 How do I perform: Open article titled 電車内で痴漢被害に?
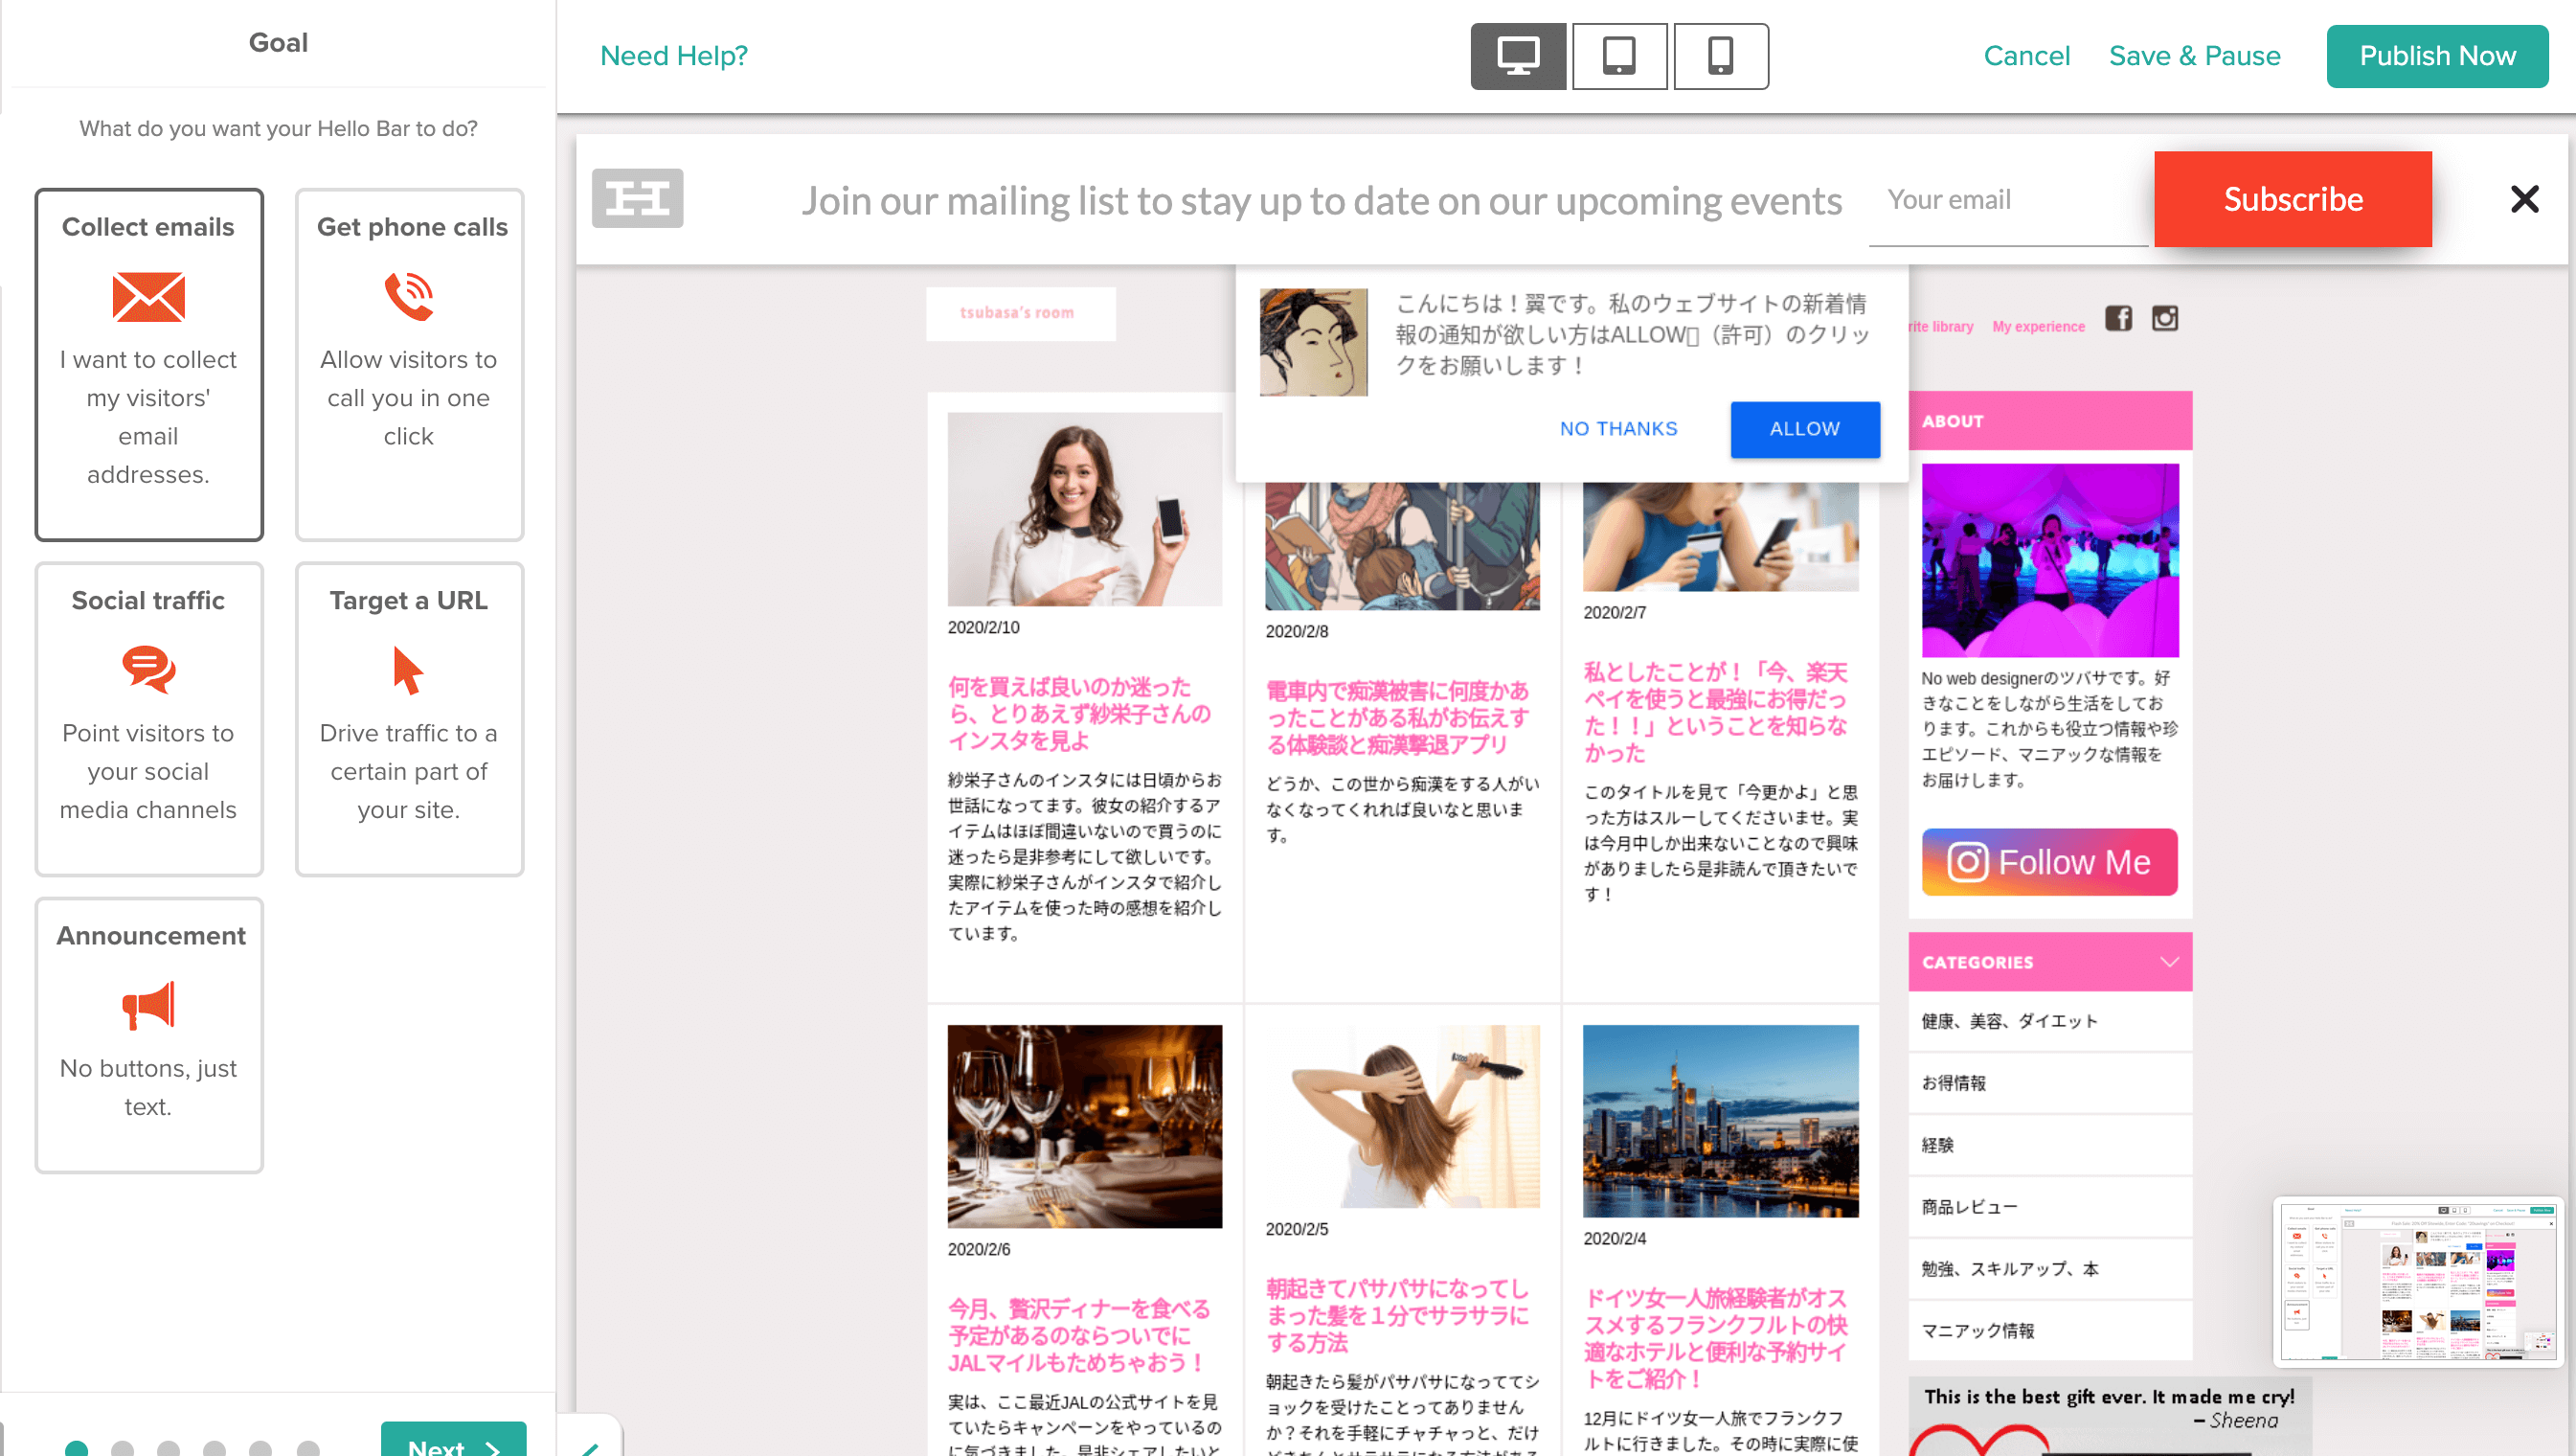pyautogui.click(x=1397, y=718)
